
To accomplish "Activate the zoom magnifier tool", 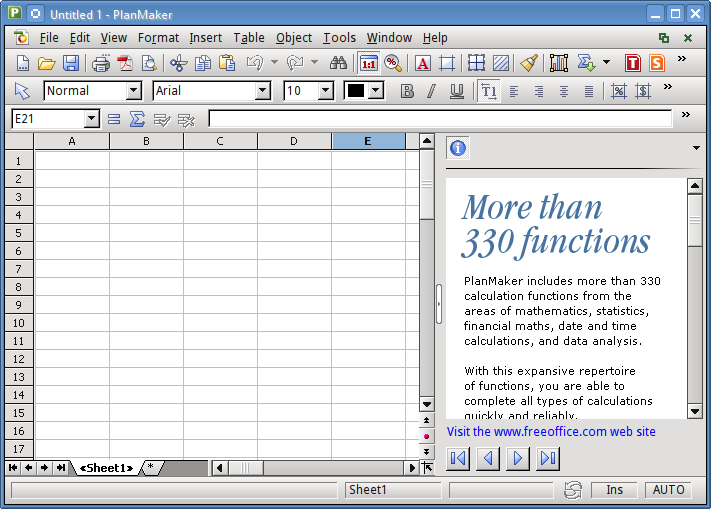I will 393,63.
